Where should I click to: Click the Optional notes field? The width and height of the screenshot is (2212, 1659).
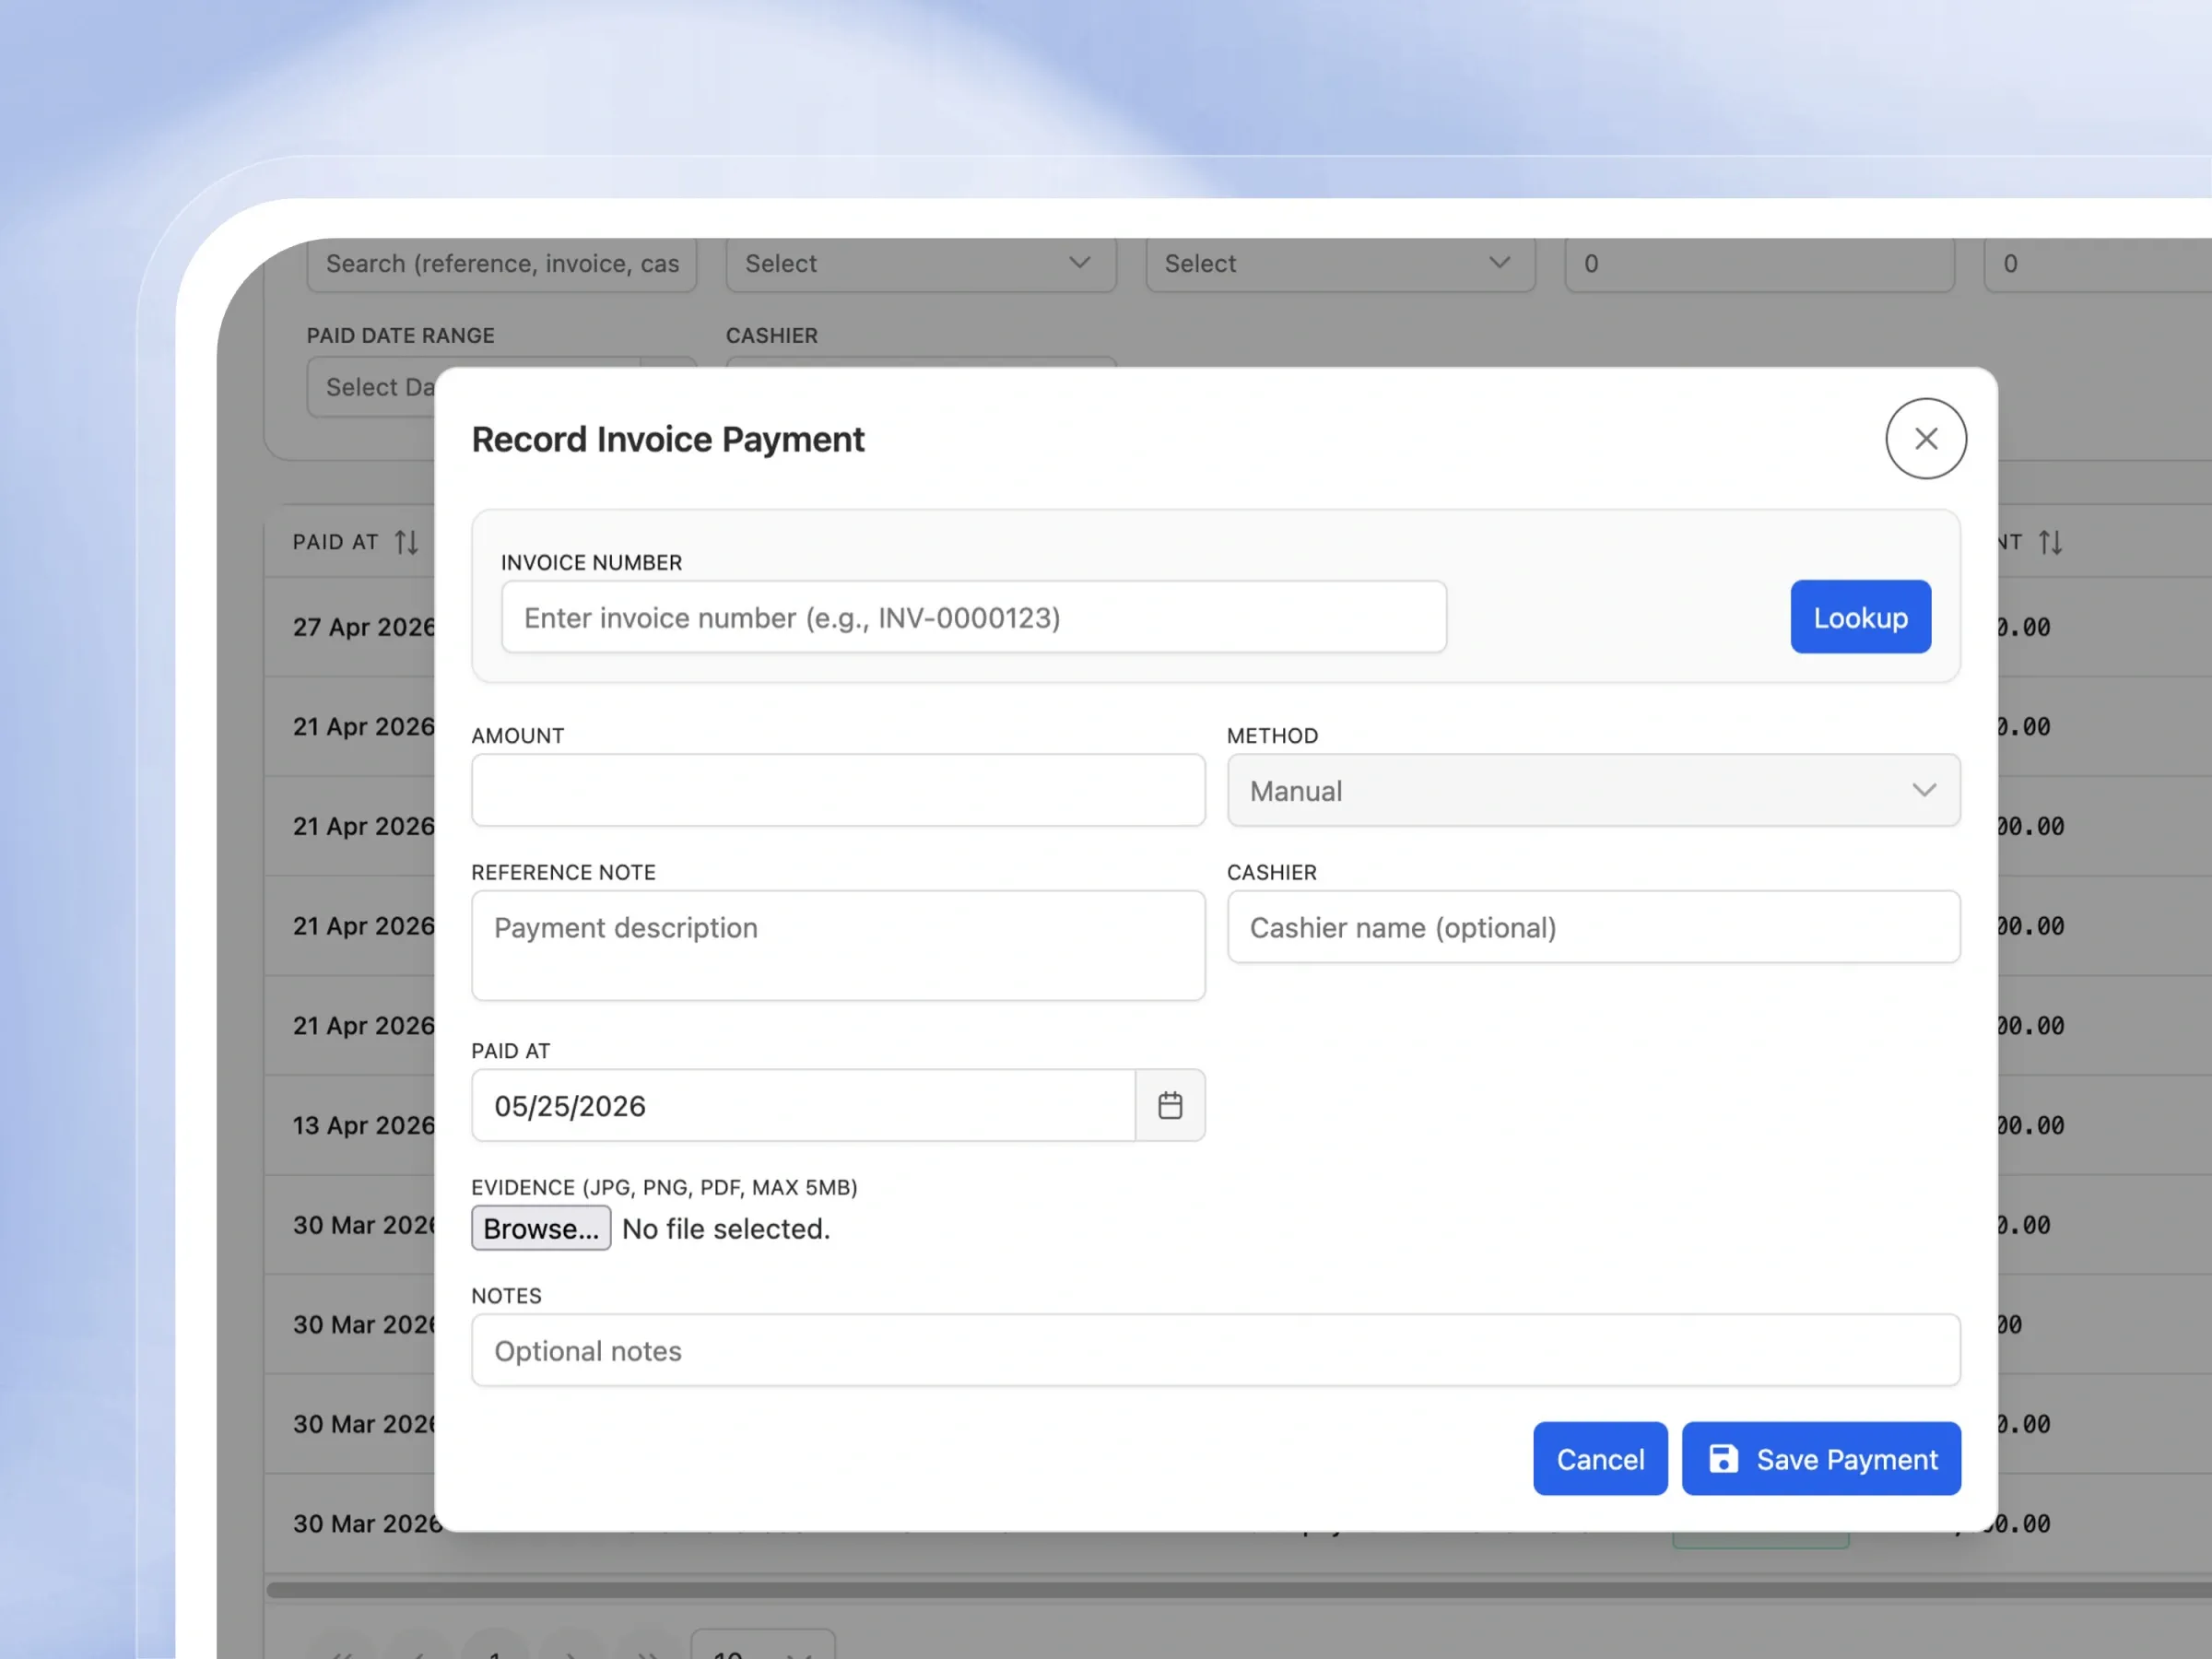pyautogui.click(x=1215, y=1350)
